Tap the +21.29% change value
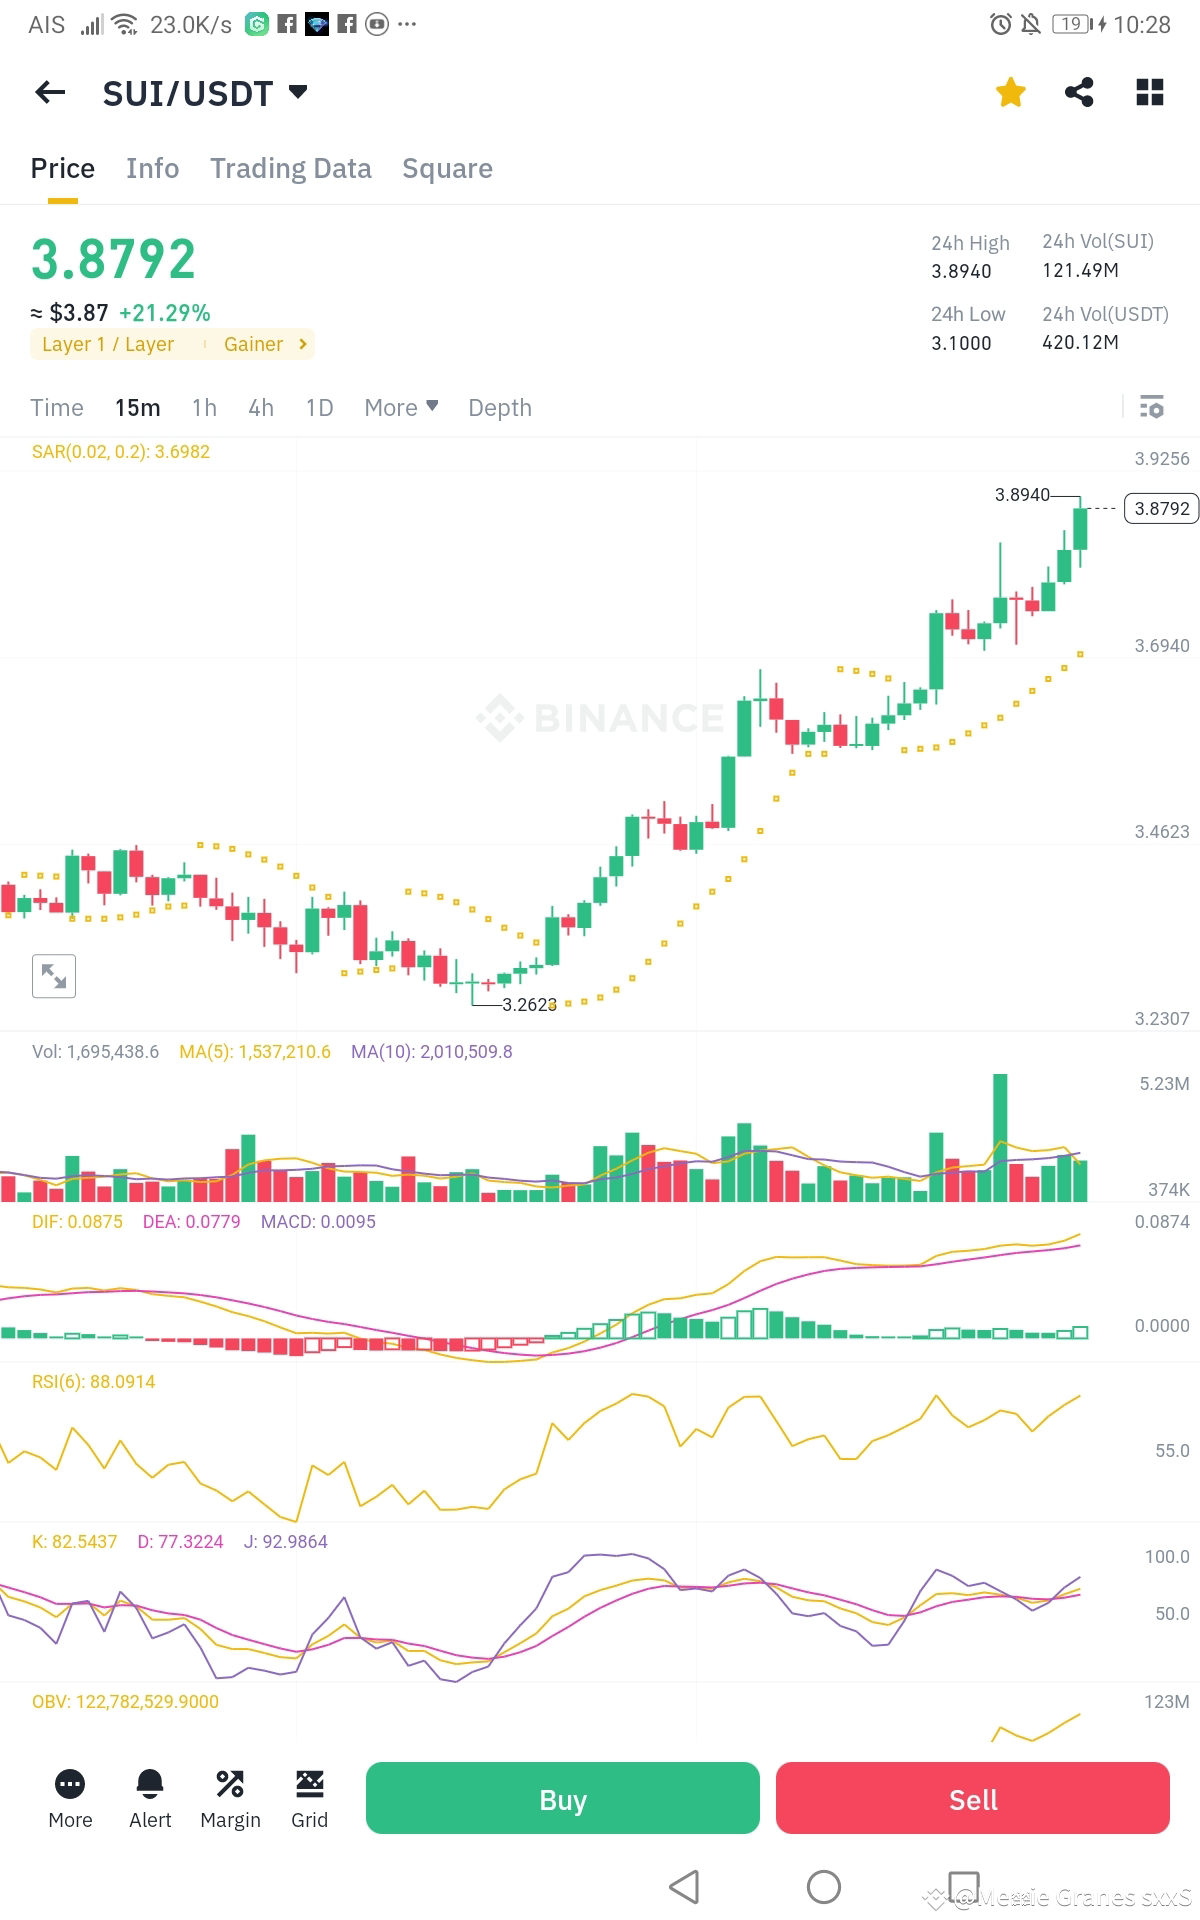The height and width of the screenshot is (1920, 1200). click(x=165, y=313)
